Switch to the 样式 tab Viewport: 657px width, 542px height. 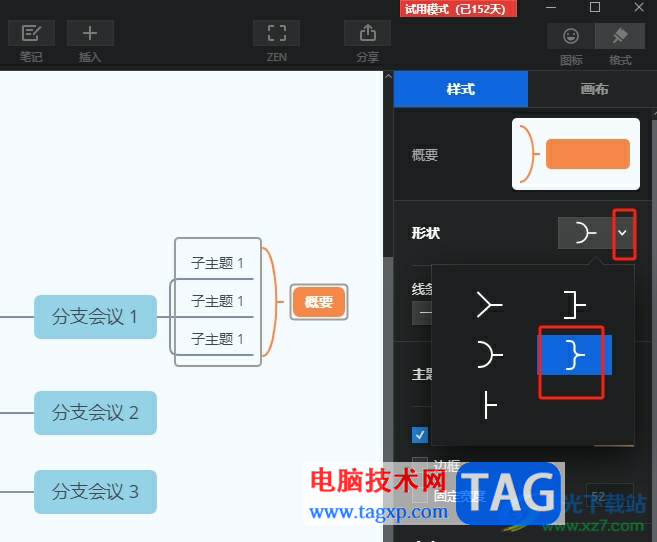point(460,89)
